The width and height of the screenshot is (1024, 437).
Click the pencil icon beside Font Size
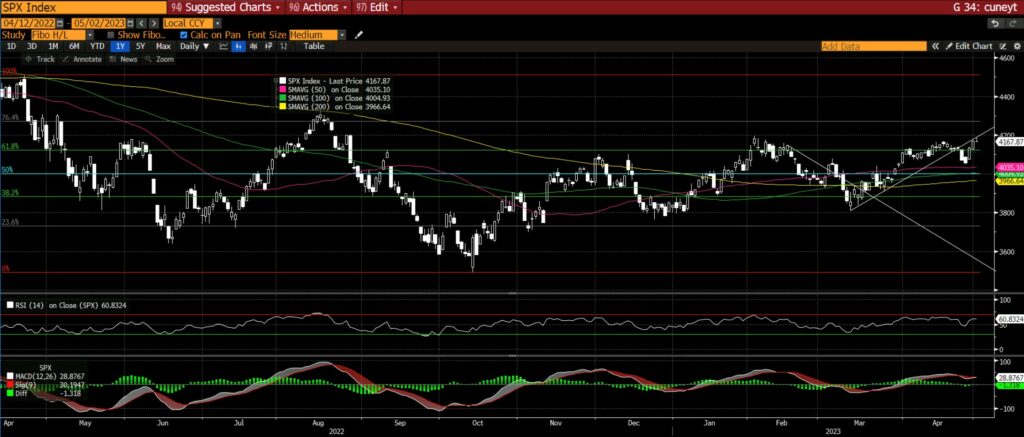click(x=358, y=34)
